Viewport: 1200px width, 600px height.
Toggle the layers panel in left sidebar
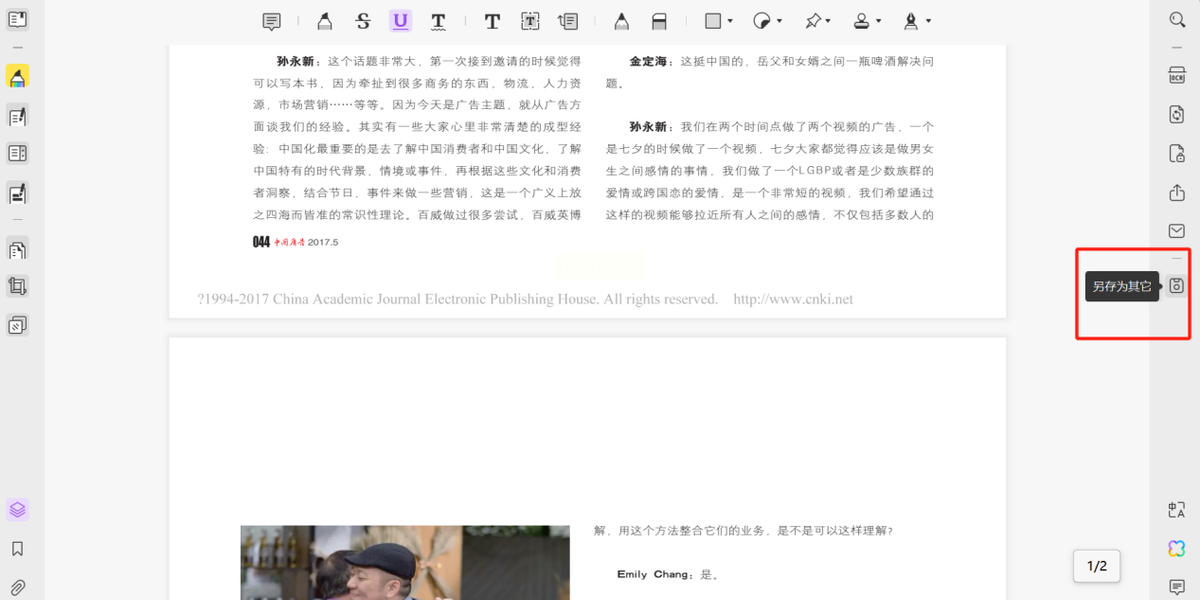tap(17, 510)
